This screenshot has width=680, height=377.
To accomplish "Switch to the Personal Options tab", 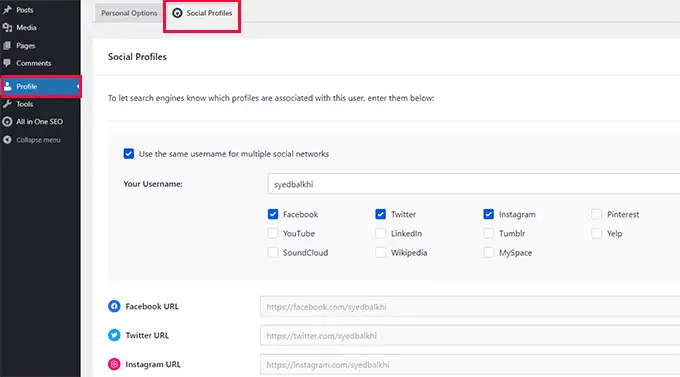I will 129,13.
